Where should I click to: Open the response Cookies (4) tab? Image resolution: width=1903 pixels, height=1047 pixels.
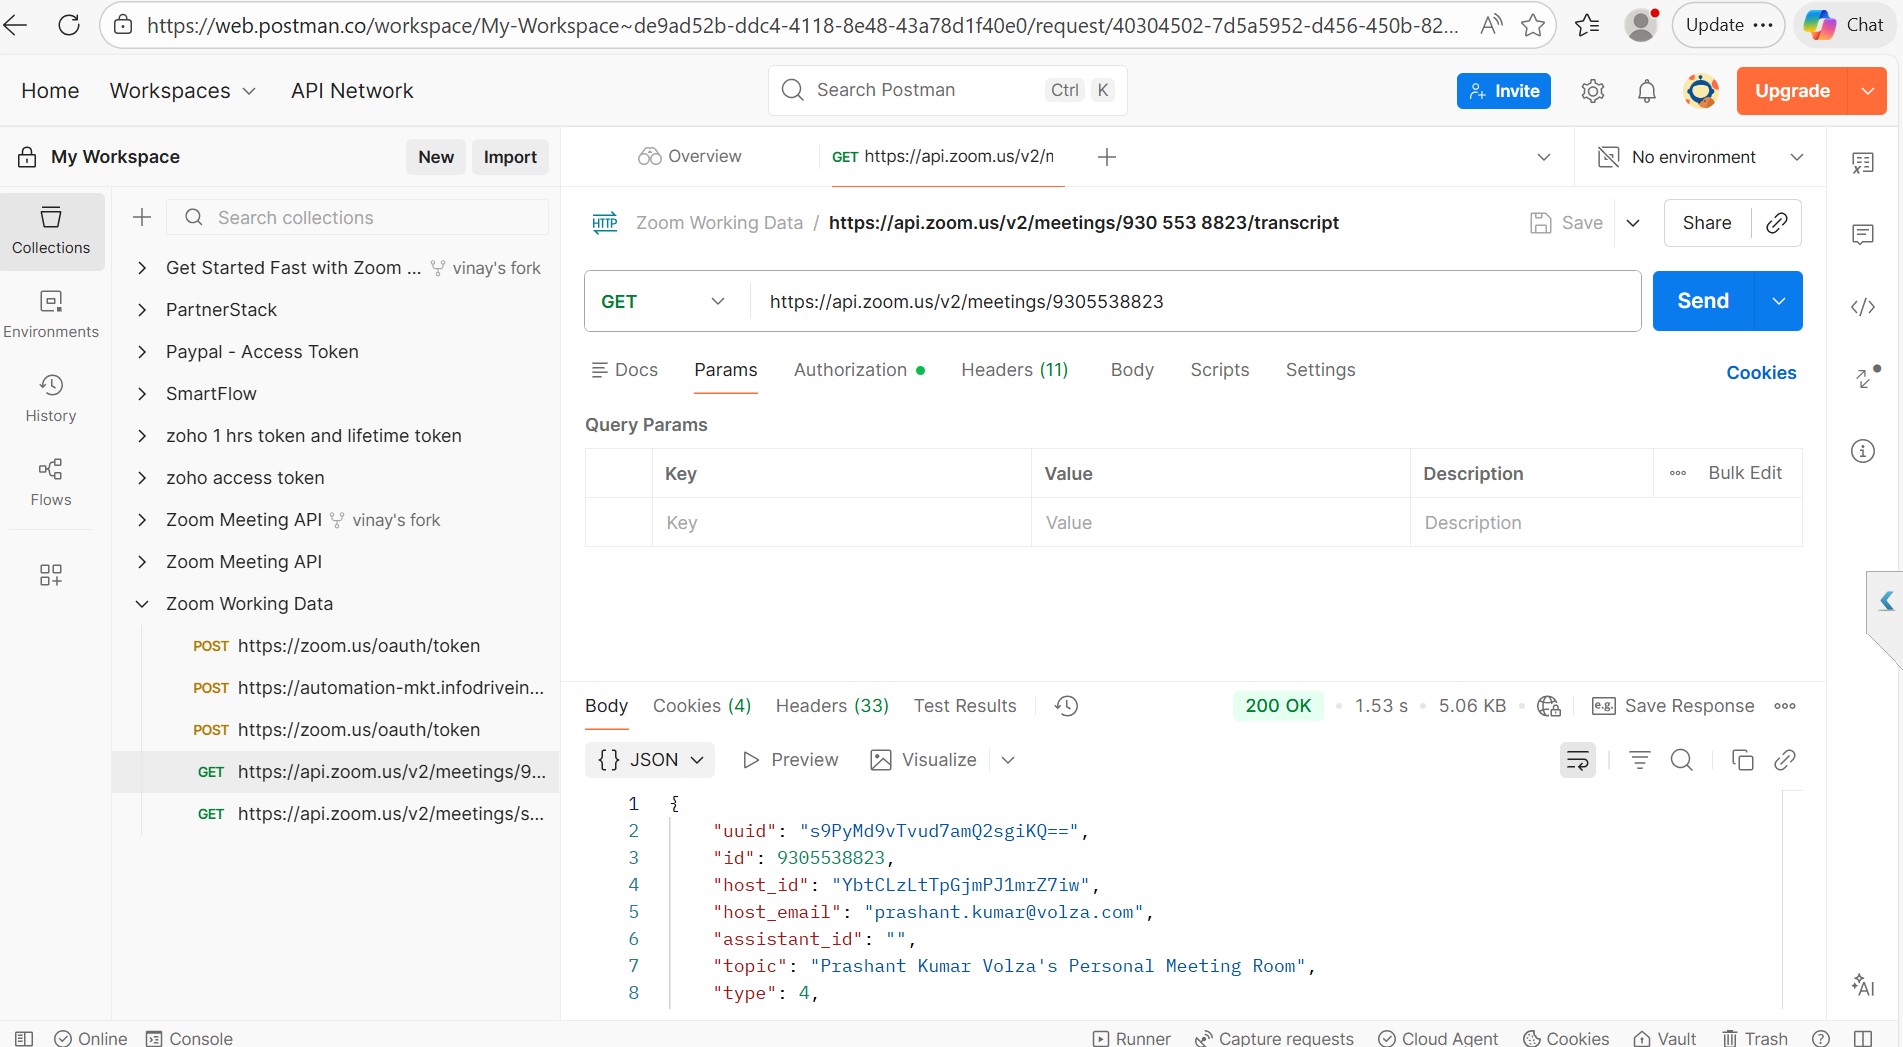(x=701, y=706)
